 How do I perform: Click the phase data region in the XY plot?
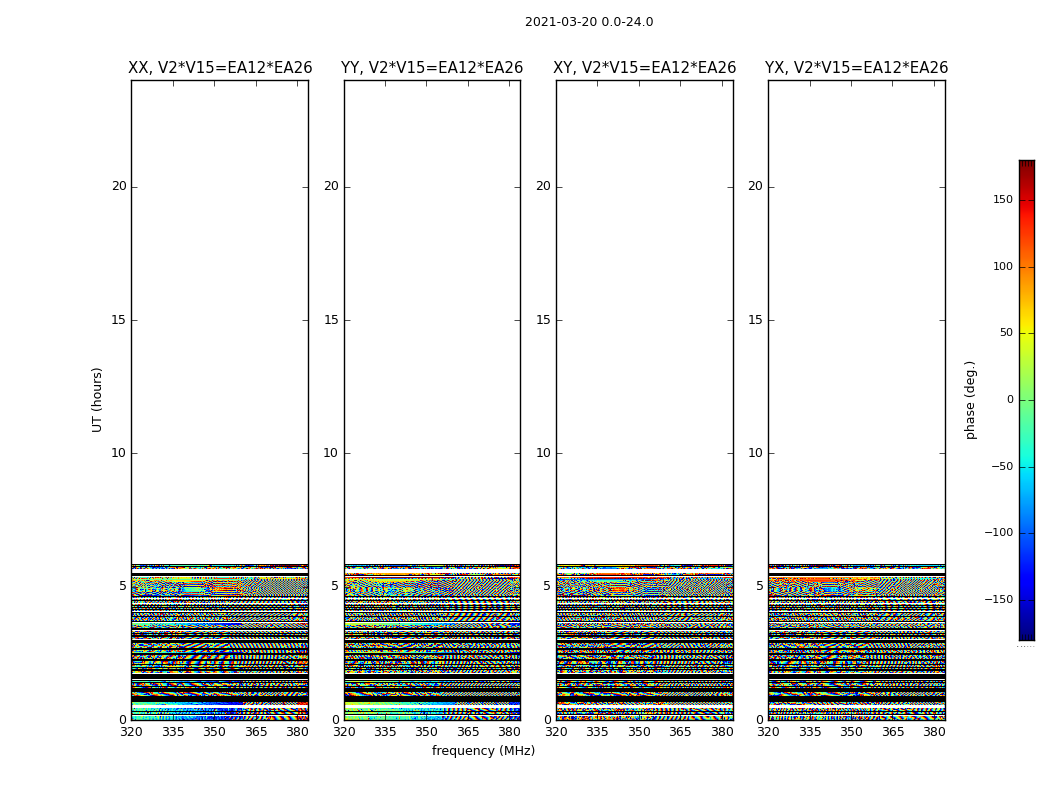tap(645, 640)
